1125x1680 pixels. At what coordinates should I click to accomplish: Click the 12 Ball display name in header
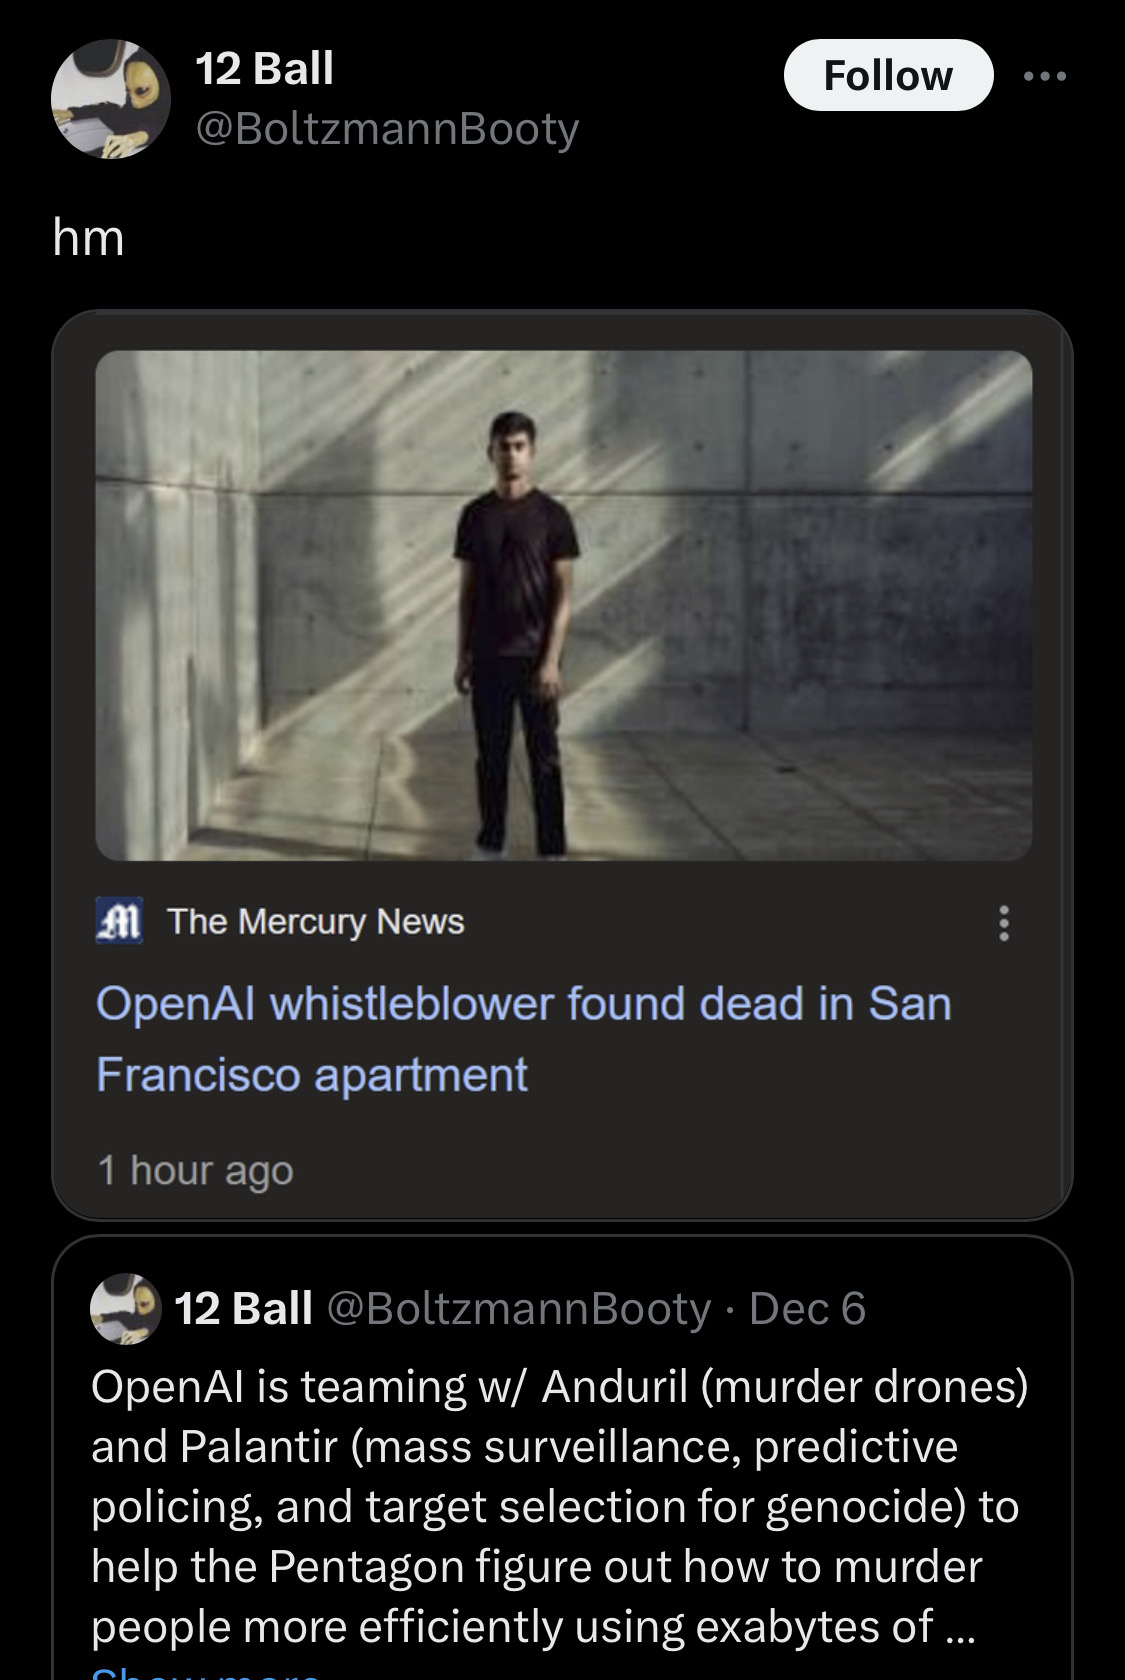click(x=264, y=69)
